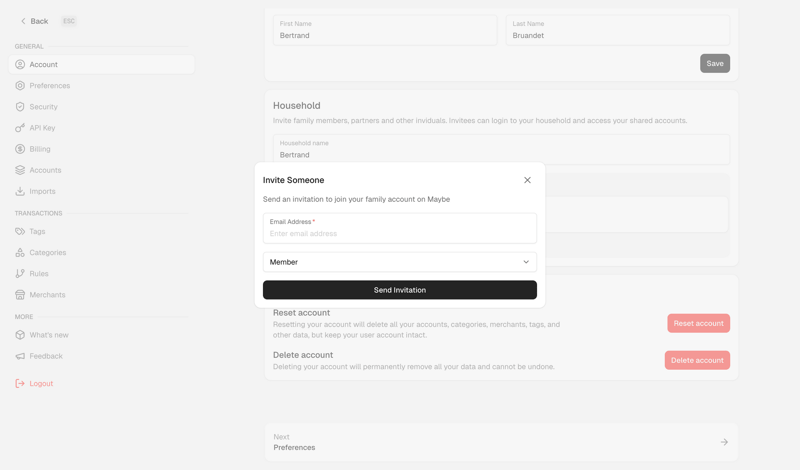Click the Last Name field
Image resolution: width=800 pixels, height=470 pixels.
click(x=618, y=30)
